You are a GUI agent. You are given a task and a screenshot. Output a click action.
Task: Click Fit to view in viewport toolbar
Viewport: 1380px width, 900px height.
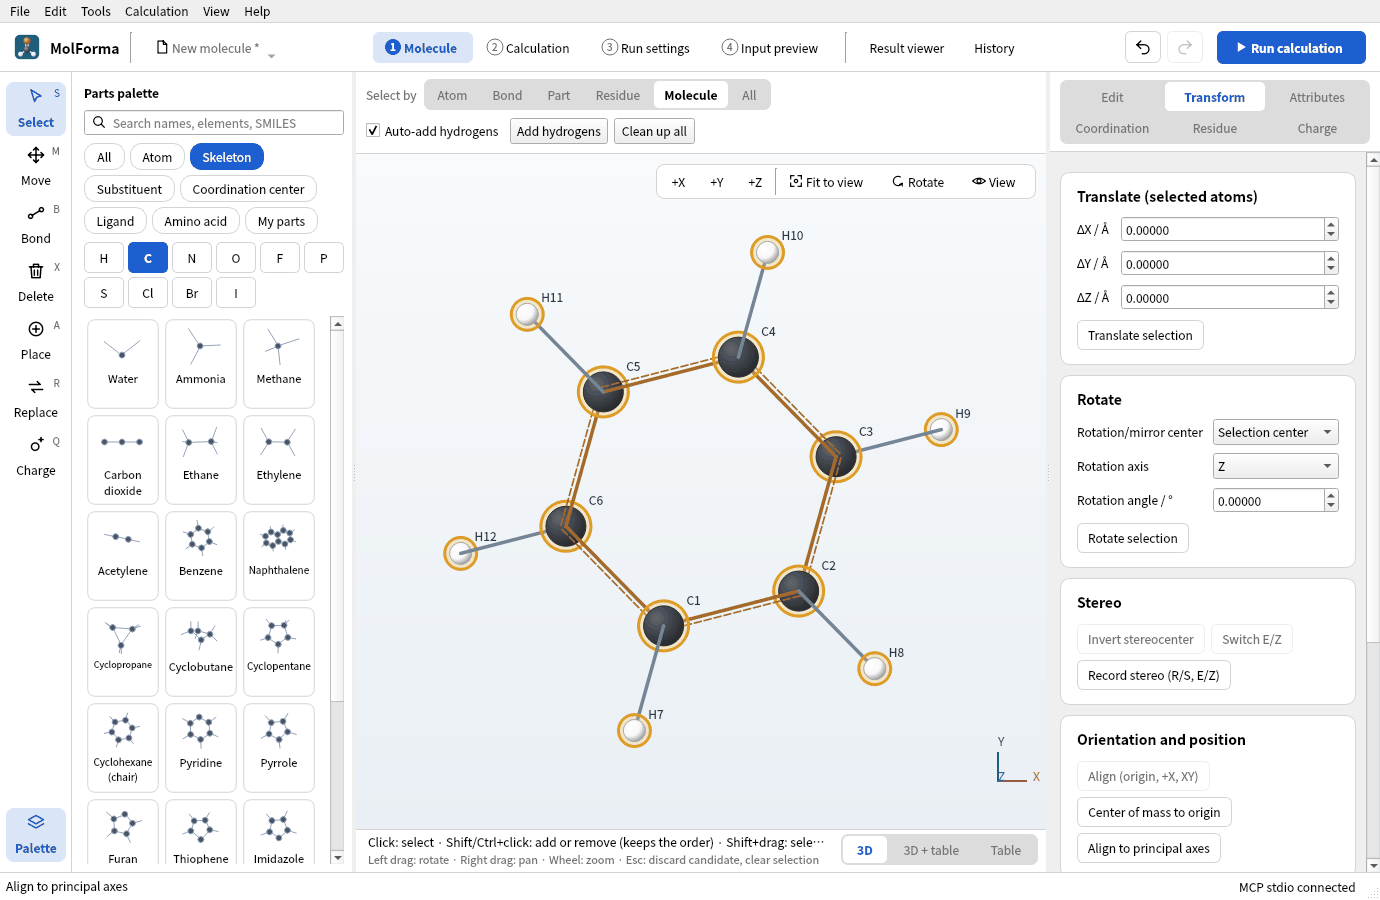click(826, 182)
